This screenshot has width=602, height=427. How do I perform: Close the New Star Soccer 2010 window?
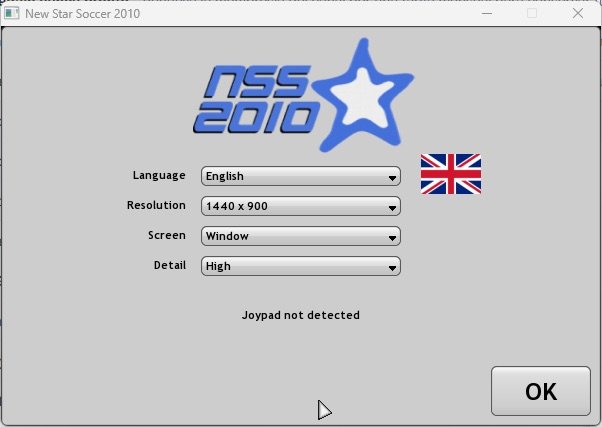578,14
